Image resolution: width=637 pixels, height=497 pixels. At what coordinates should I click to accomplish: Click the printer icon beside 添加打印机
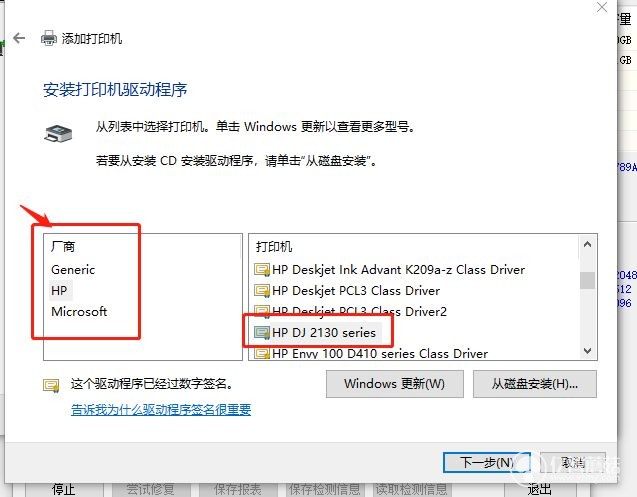pyautogui.click(x=49, y=38)
